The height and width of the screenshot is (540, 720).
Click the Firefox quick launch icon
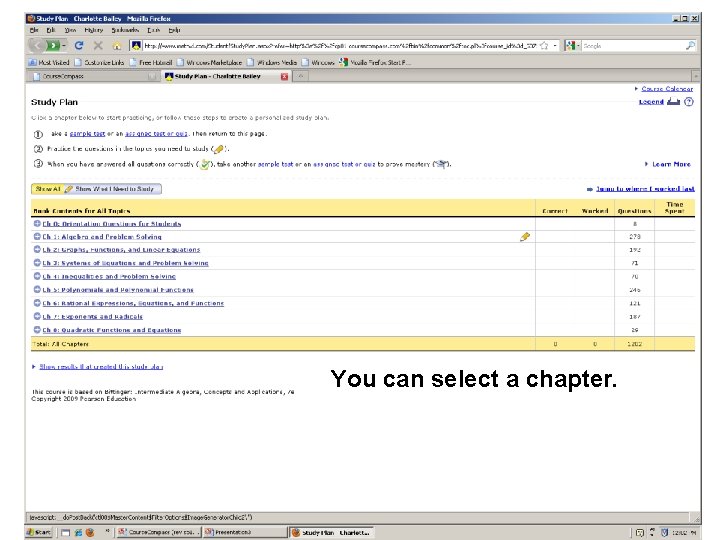point(90,532)
